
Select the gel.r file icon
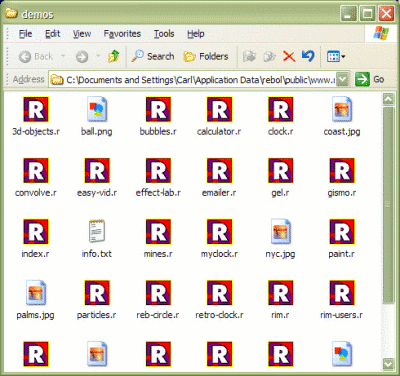280,170
